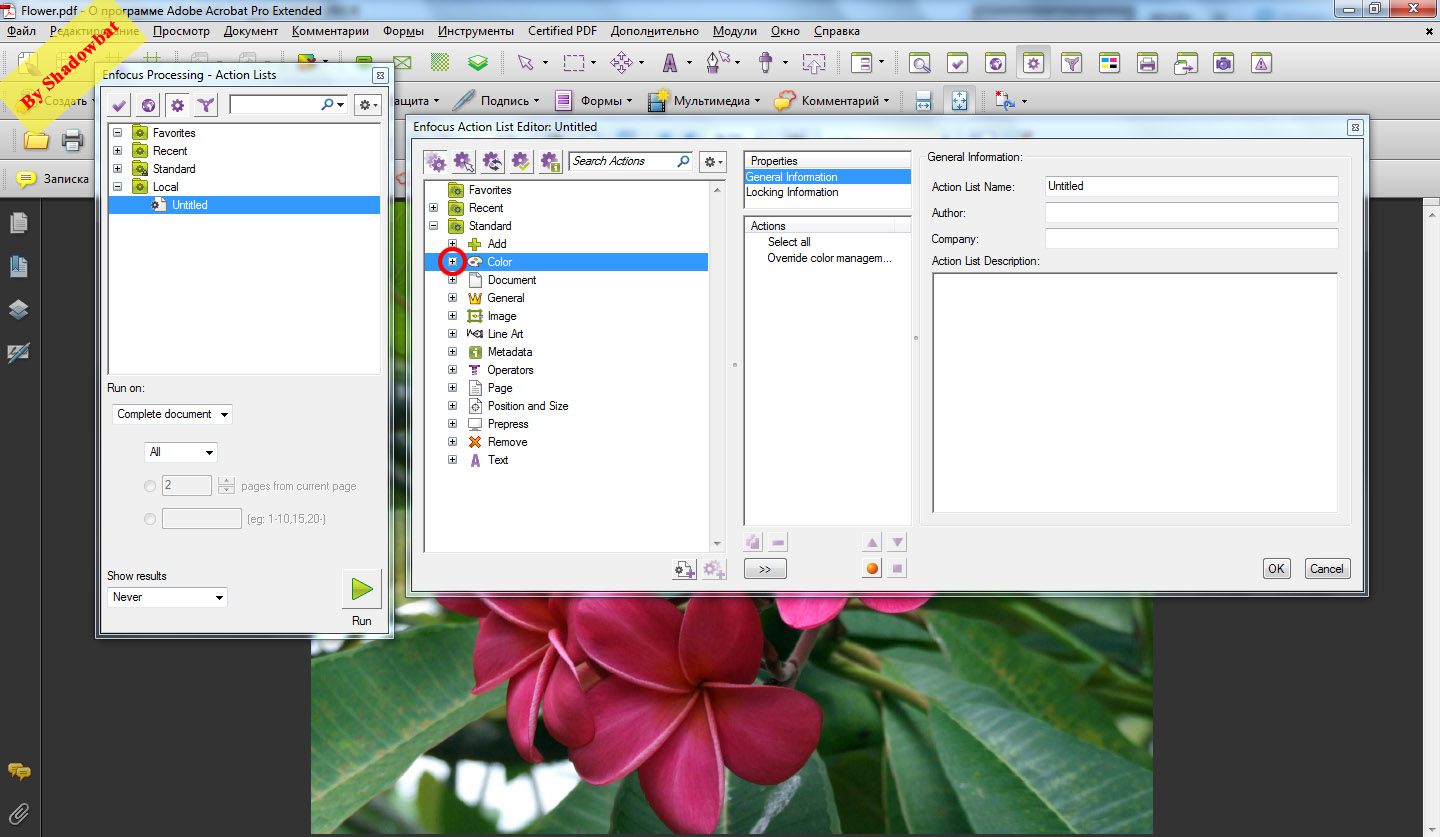This screenshot has height=837, width=1440.
Task: Select the 'pages from current page' radio button
Action: pos(150,486)
